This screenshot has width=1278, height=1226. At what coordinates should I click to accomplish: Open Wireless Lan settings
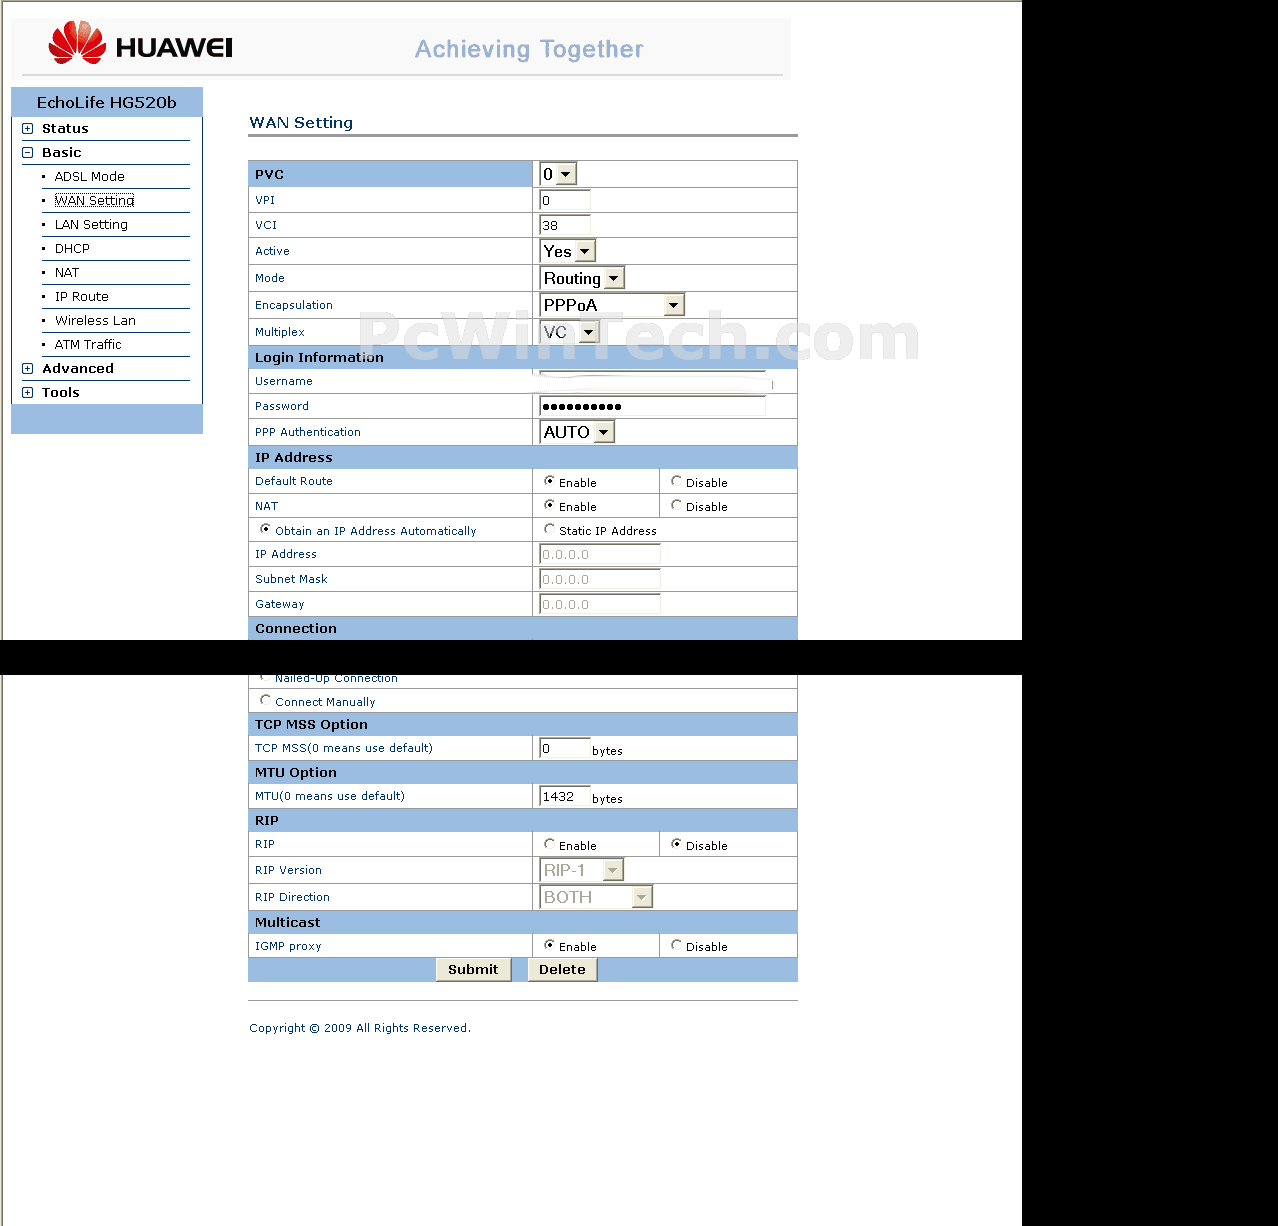(x=95, y=321)
